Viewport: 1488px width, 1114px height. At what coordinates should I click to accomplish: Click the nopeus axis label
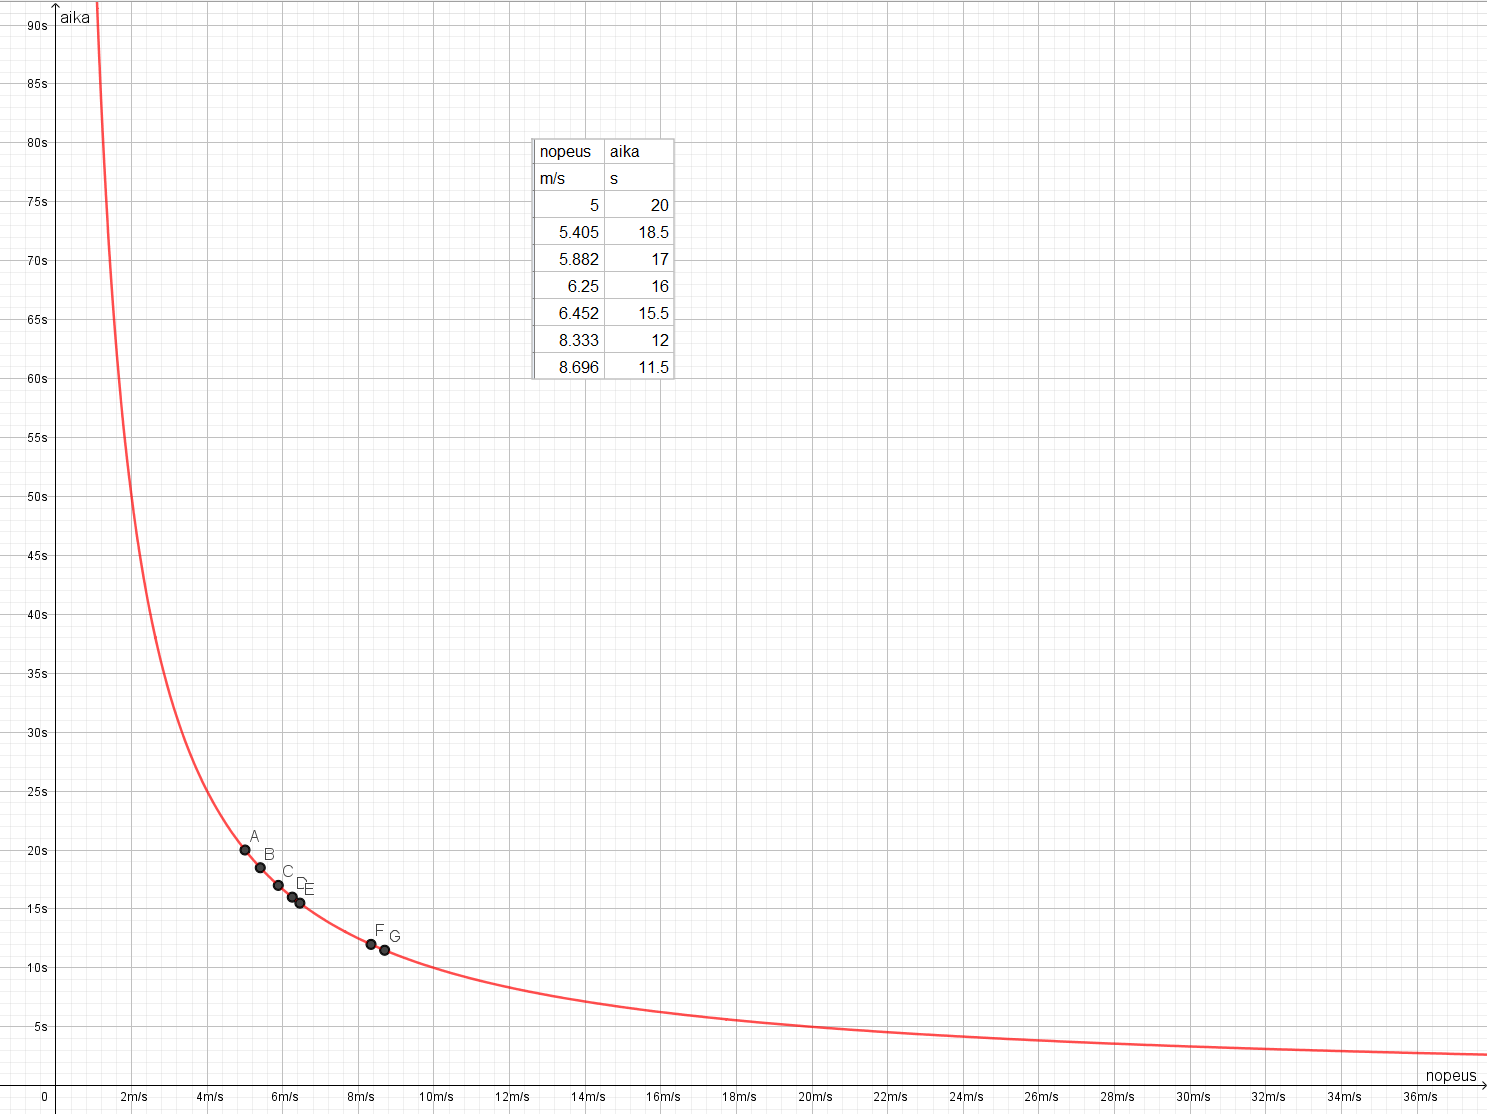pyautogui.click(x=1450, y=1075)
